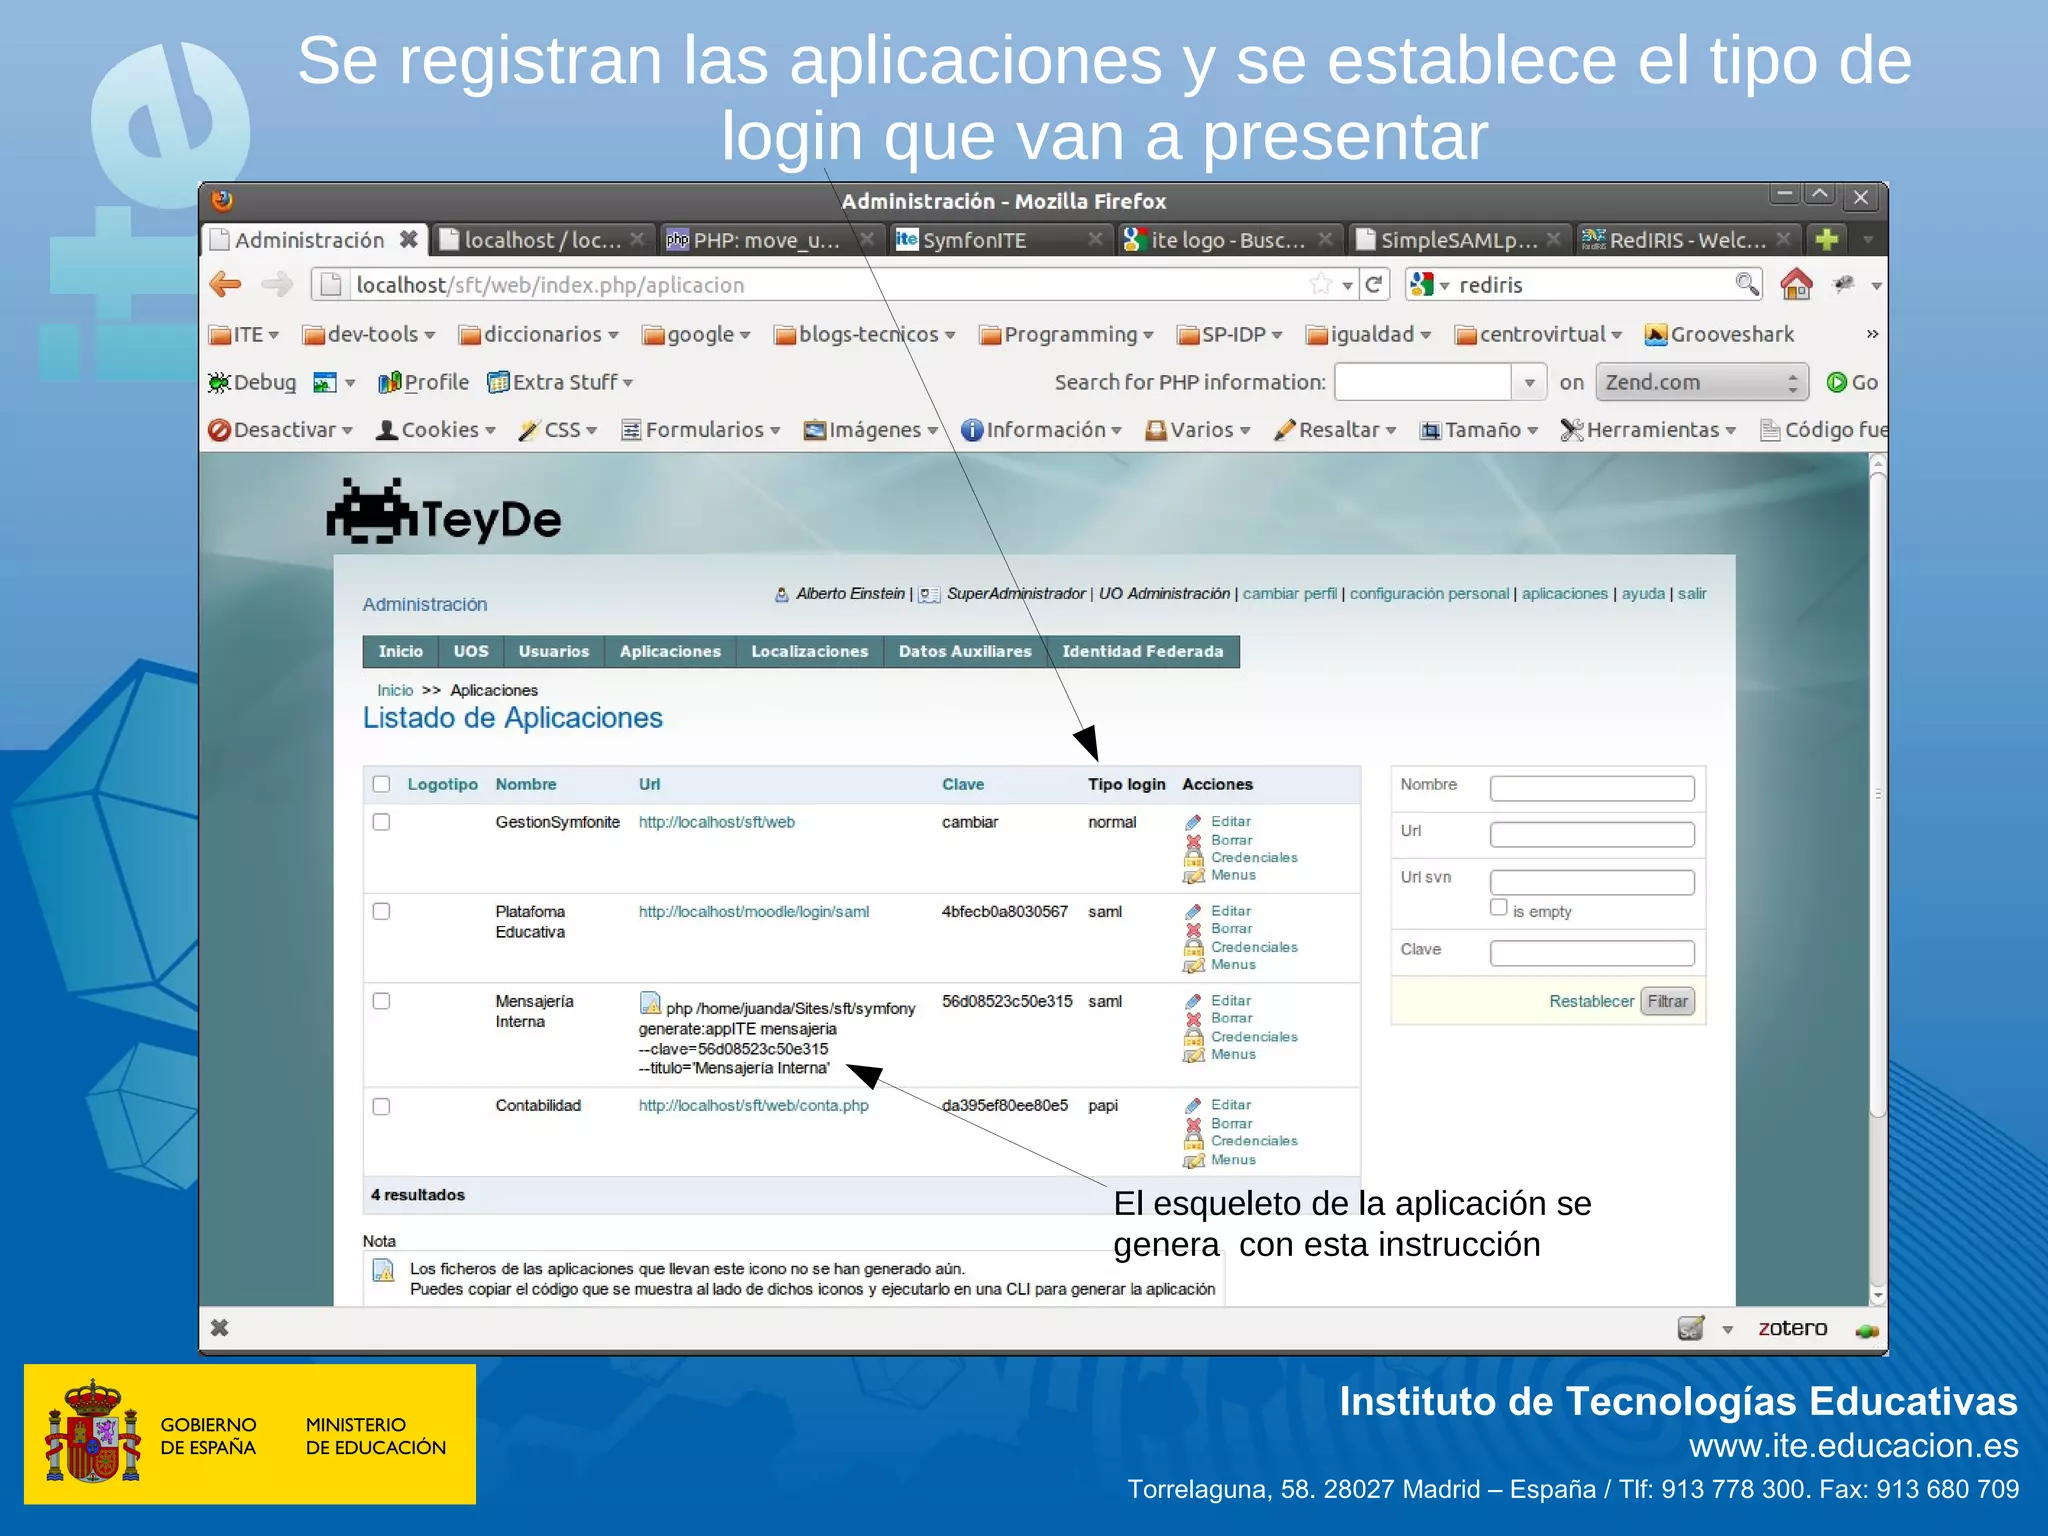
Task: Switch to the RedIRIS - Welc... tab
Action: coord(1688,240)
